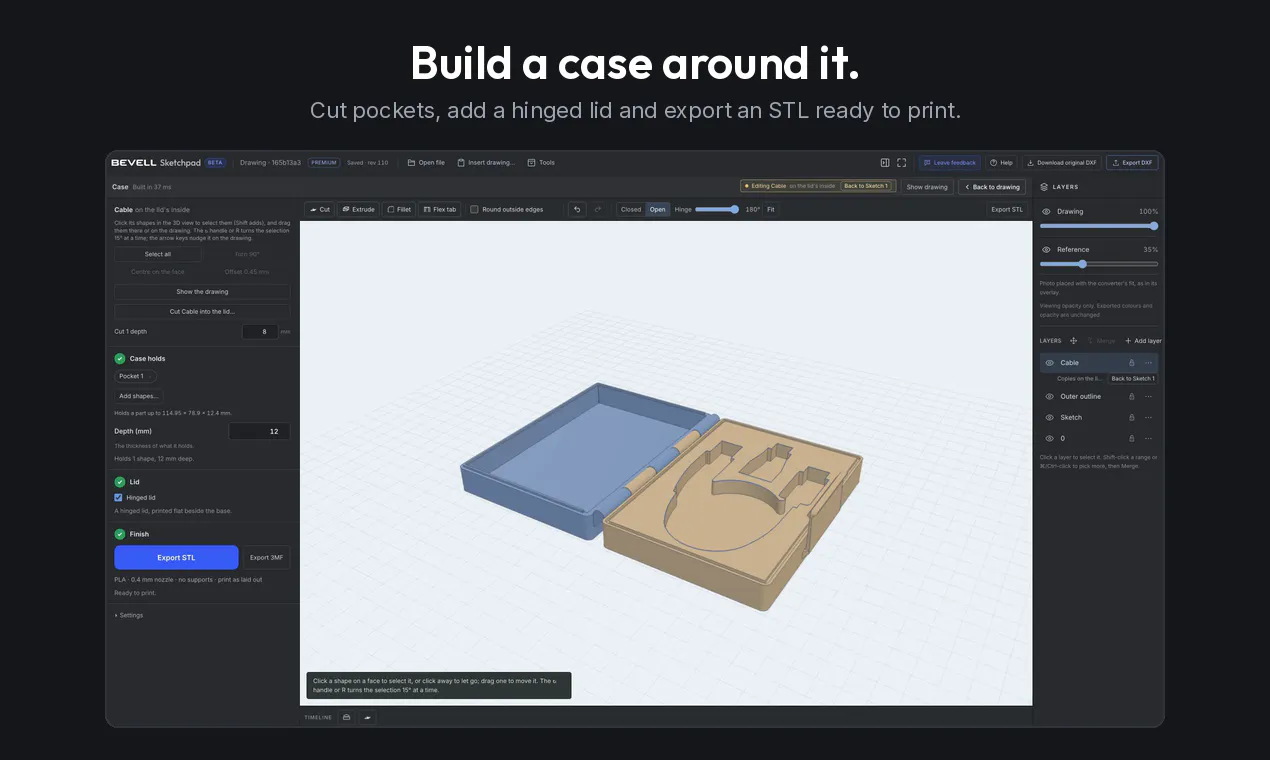The width and height of the screenshot is (1270, 760).
Task: Open Sketch layer more options
Action: point(1148,418)
